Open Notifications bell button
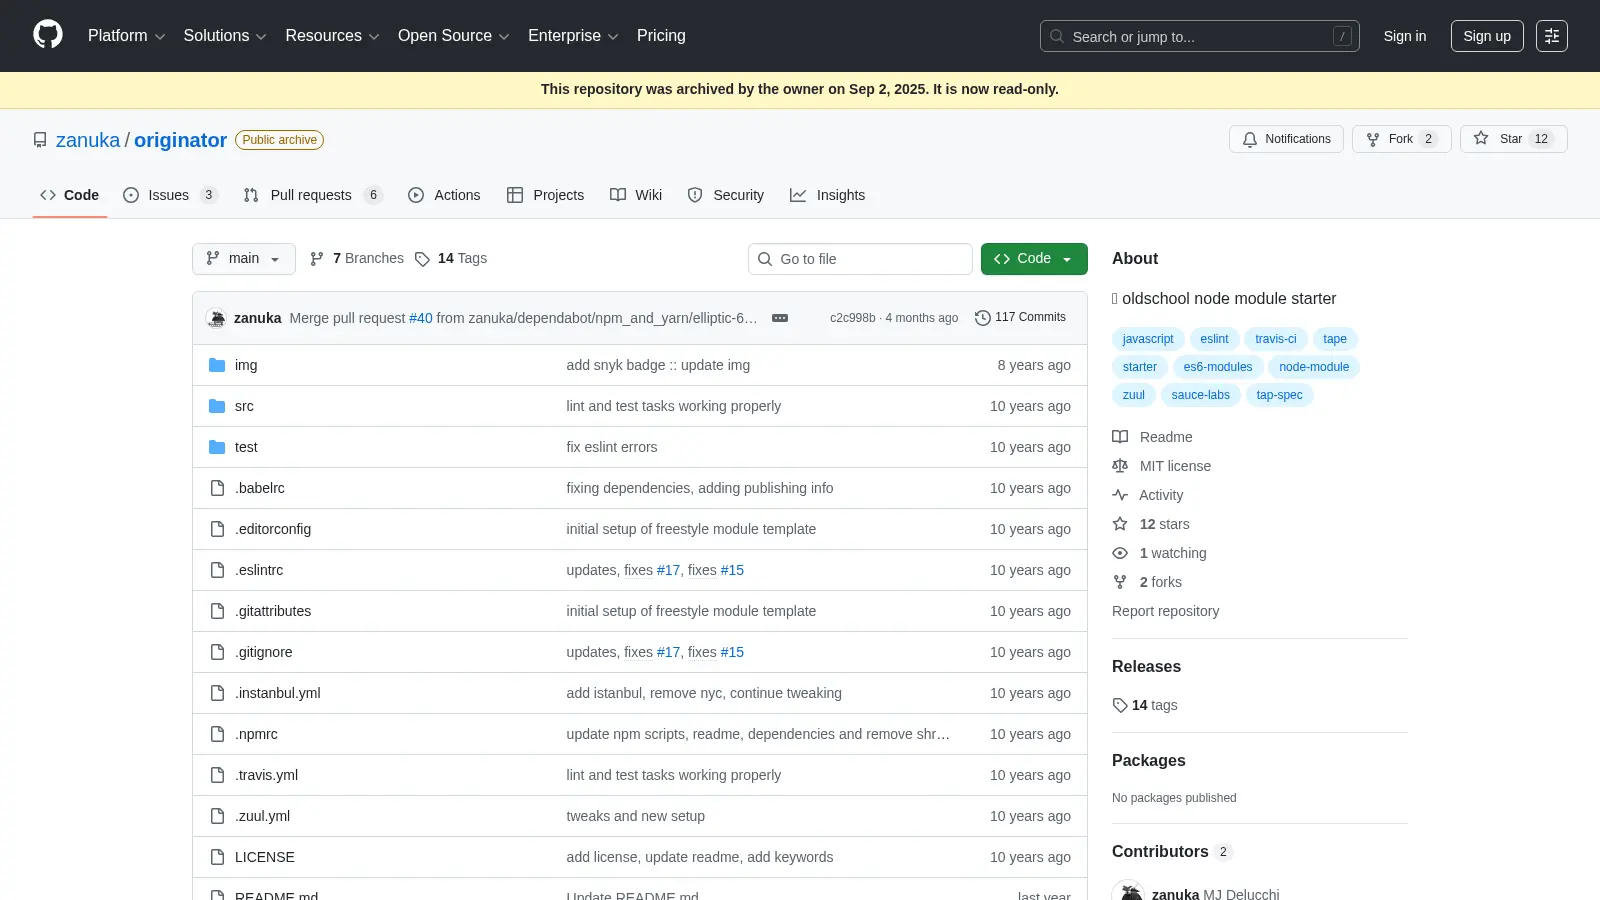 point(1286,139)
